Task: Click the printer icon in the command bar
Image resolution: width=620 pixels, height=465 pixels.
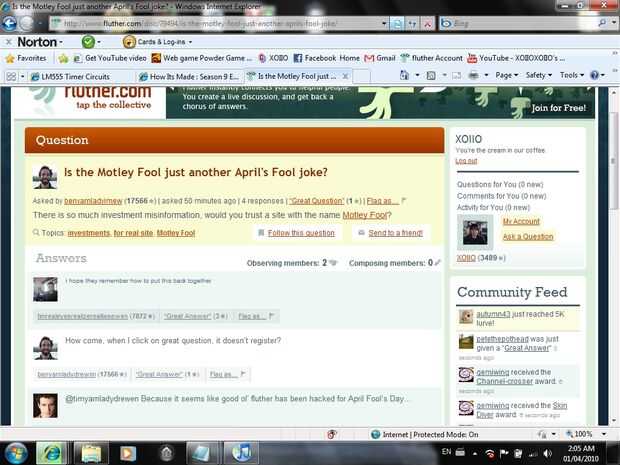Action: click(473, 75)
